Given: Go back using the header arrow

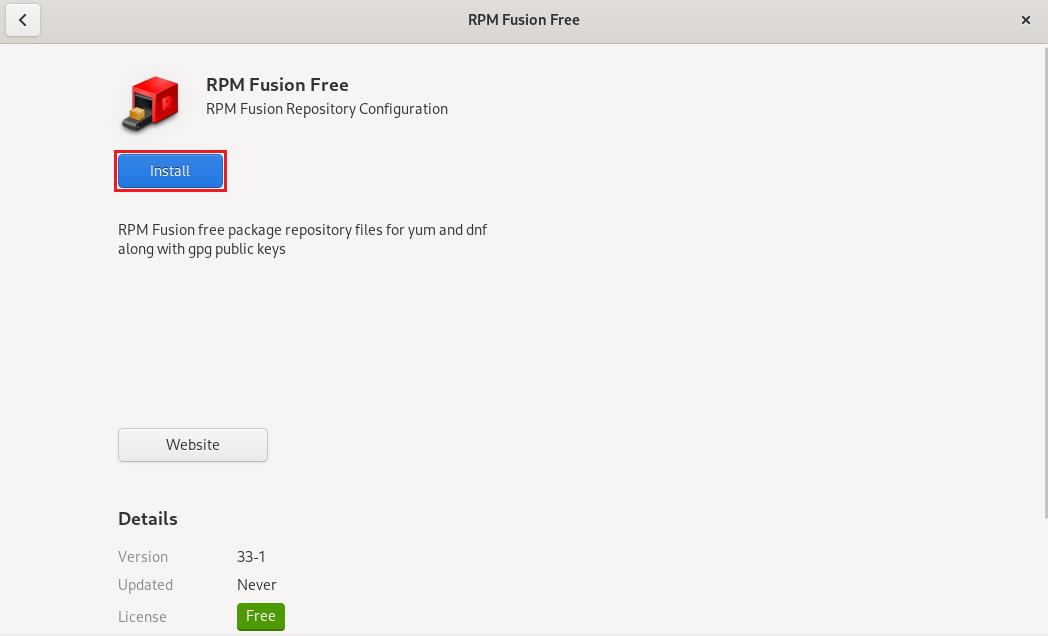Looking at the screenshot, I should (x=23, y=20).
